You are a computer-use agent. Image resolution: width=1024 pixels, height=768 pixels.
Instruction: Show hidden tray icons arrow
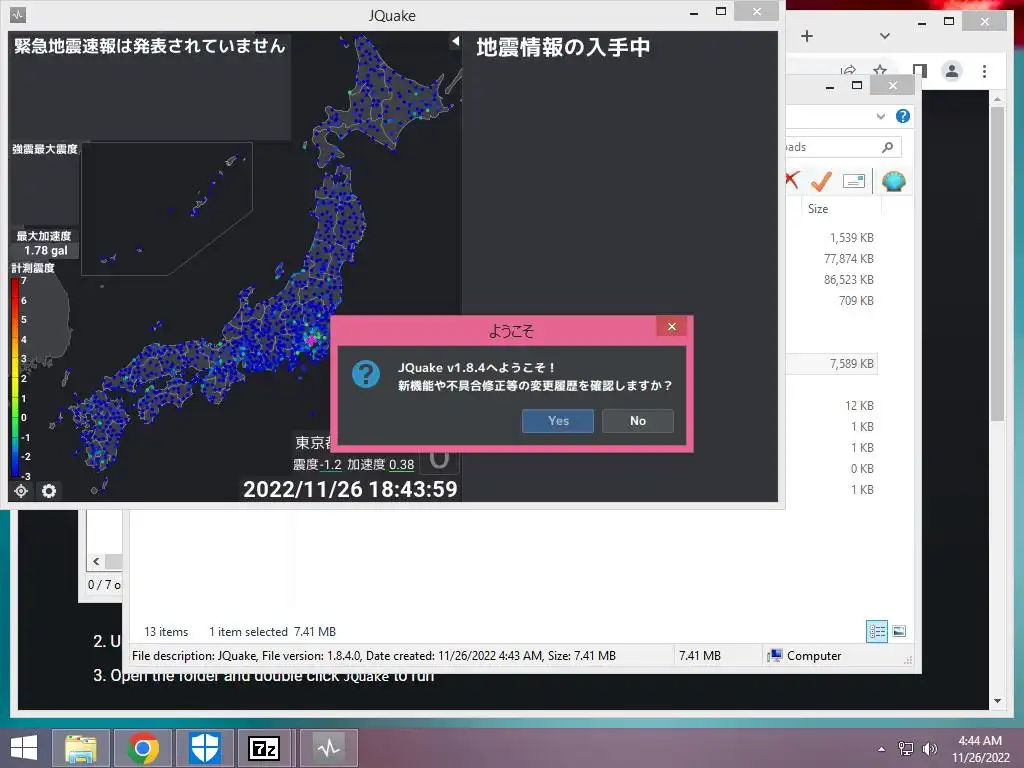882,749
